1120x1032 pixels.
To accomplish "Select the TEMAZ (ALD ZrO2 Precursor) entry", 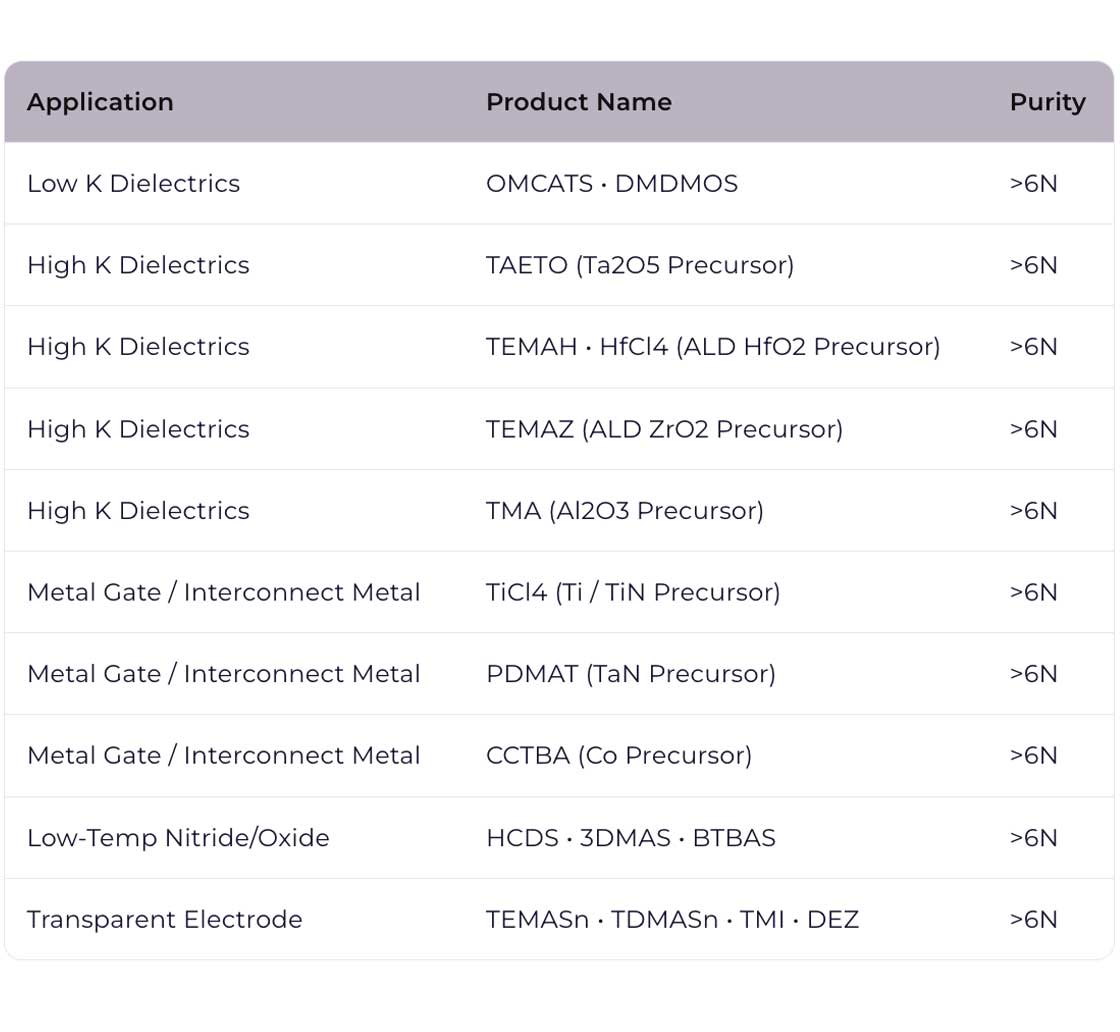I will [x=664, y=429].
